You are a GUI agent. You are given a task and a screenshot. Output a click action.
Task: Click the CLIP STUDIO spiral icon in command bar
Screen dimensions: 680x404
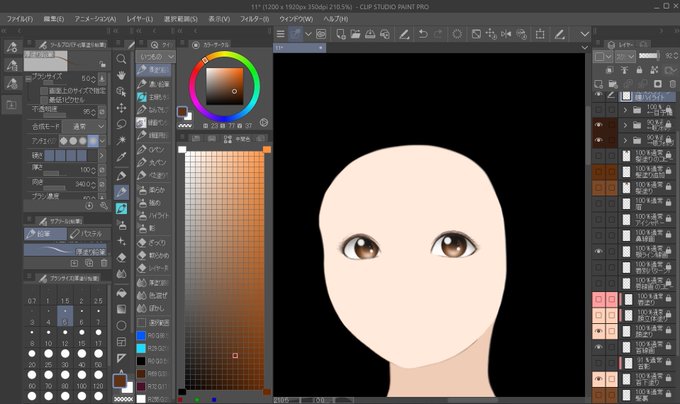(x=321, y=34)
